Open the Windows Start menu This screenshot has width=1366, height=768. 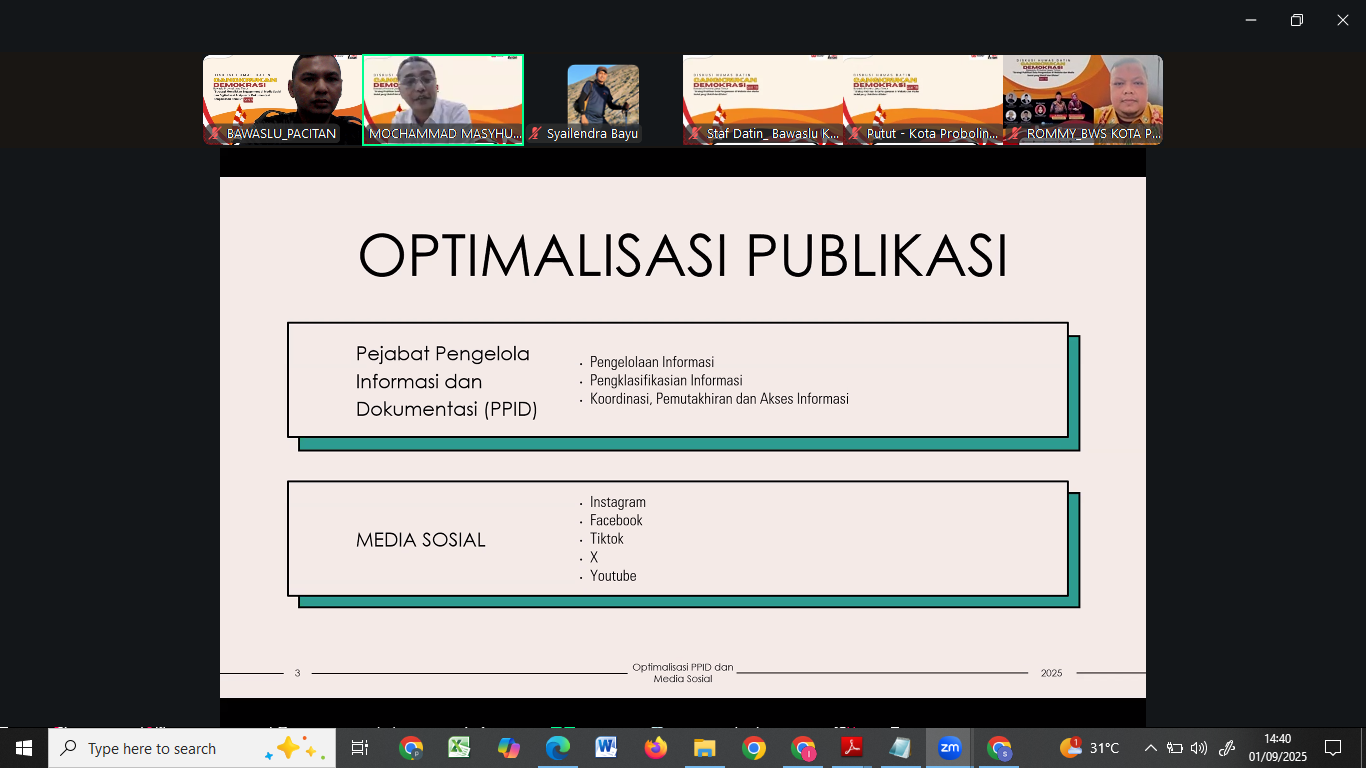23,748
